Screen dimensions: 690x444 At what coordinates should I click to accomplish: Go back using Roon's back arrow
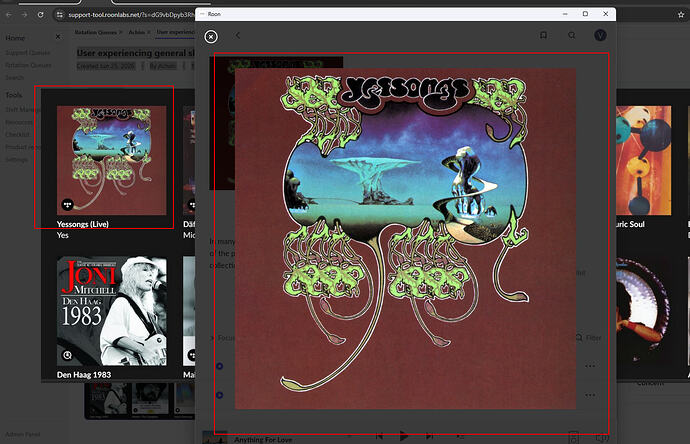pos(238,35)
